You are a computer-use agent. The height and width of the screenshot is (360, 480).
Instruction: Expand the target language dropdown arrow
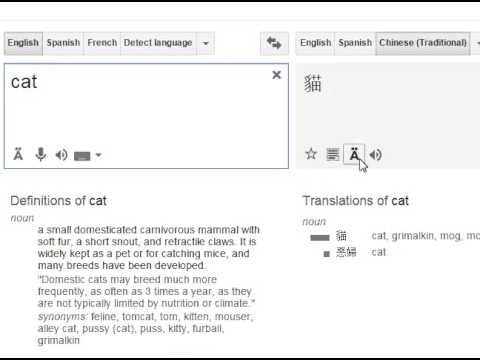pyautogui.click(x=477, y=43)
